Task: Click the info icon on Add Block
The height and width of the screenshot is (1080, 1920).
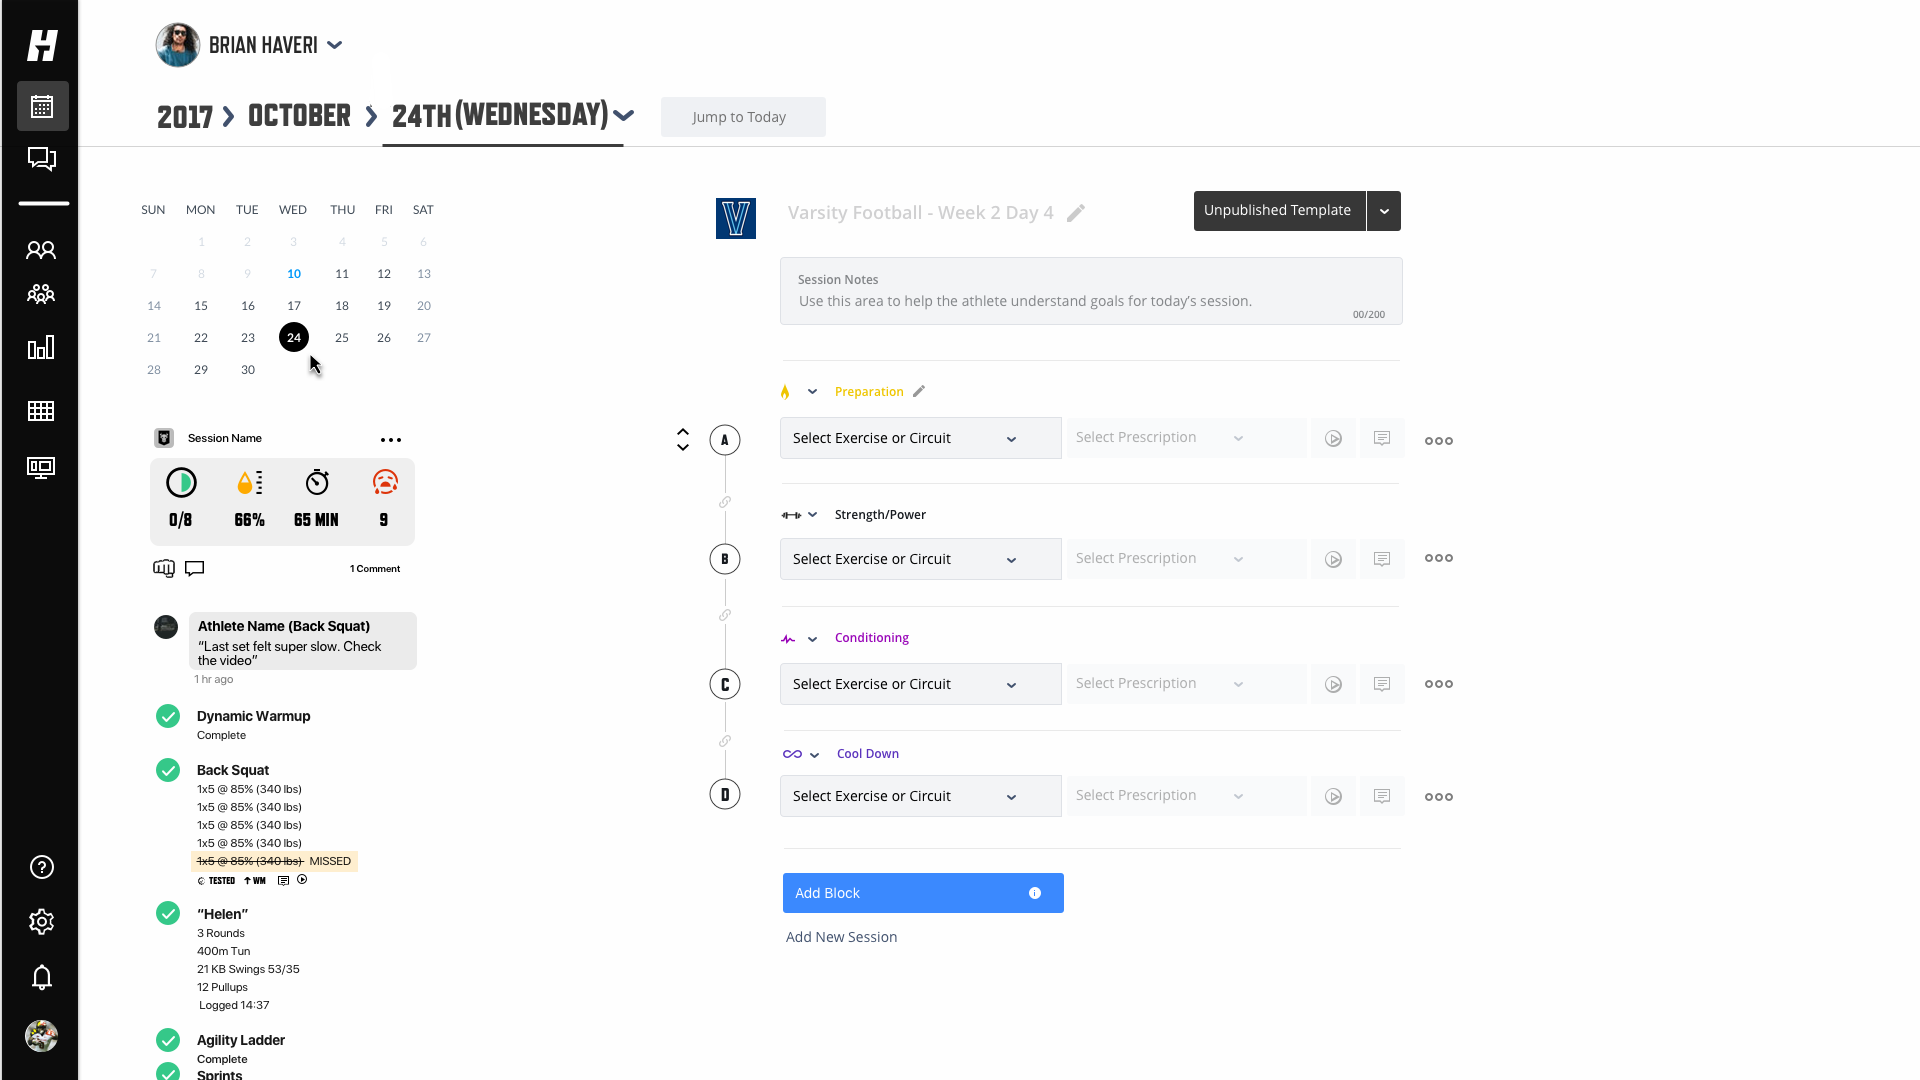Action: pyautogui.click(x=1035, y=893)
